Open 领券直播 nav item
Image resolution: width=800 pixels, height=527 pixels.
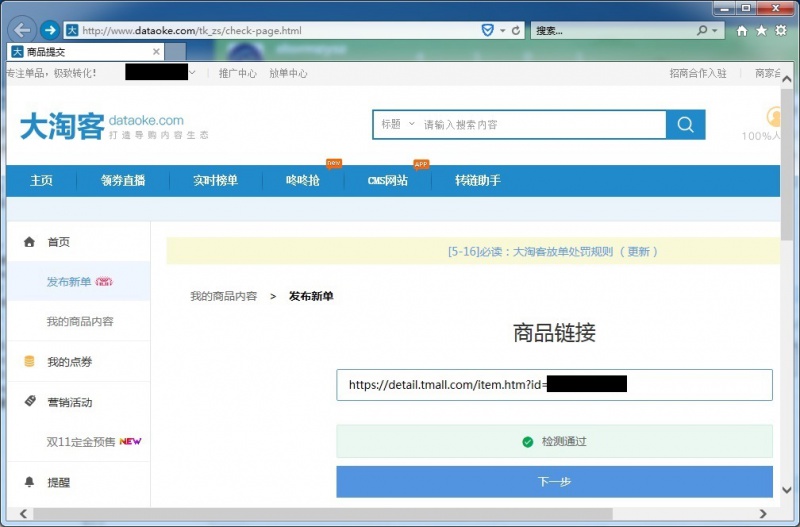(x=123, y=181)
